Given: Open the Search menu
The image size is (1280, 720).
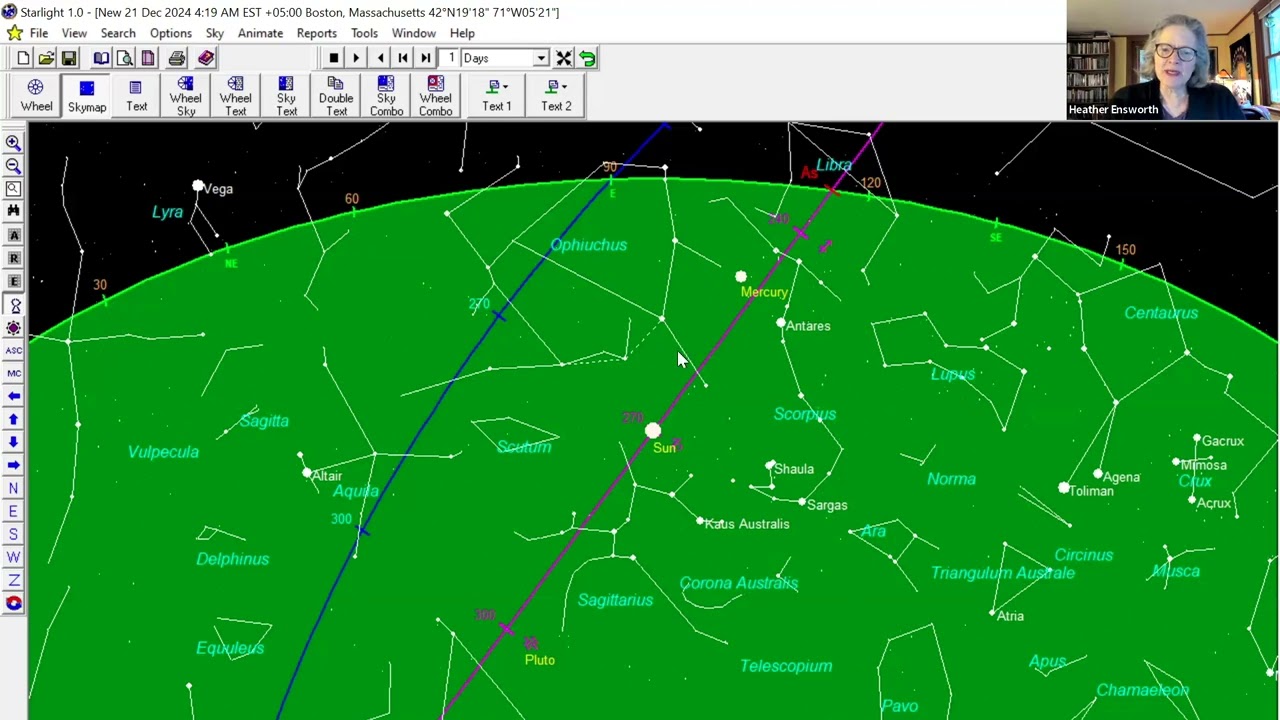Looking at the screenshot, I should coord(118,33).
